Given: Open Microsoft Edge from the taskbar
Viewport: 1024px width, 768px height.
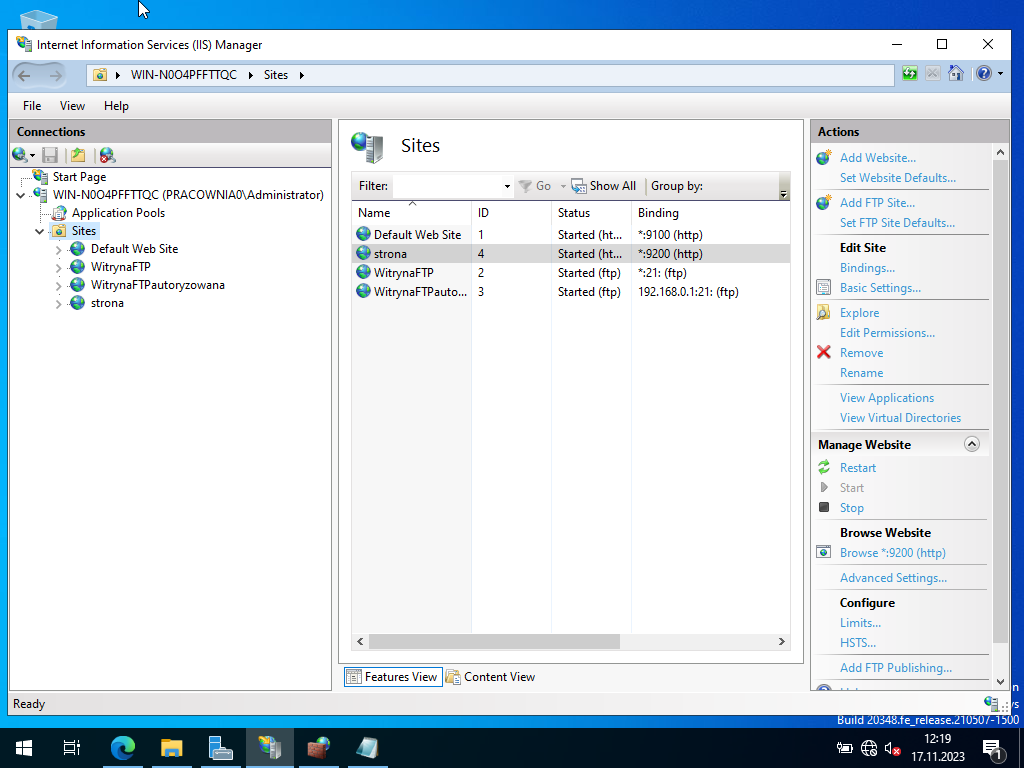Looking at the screenshot, I should pos(123,748).
